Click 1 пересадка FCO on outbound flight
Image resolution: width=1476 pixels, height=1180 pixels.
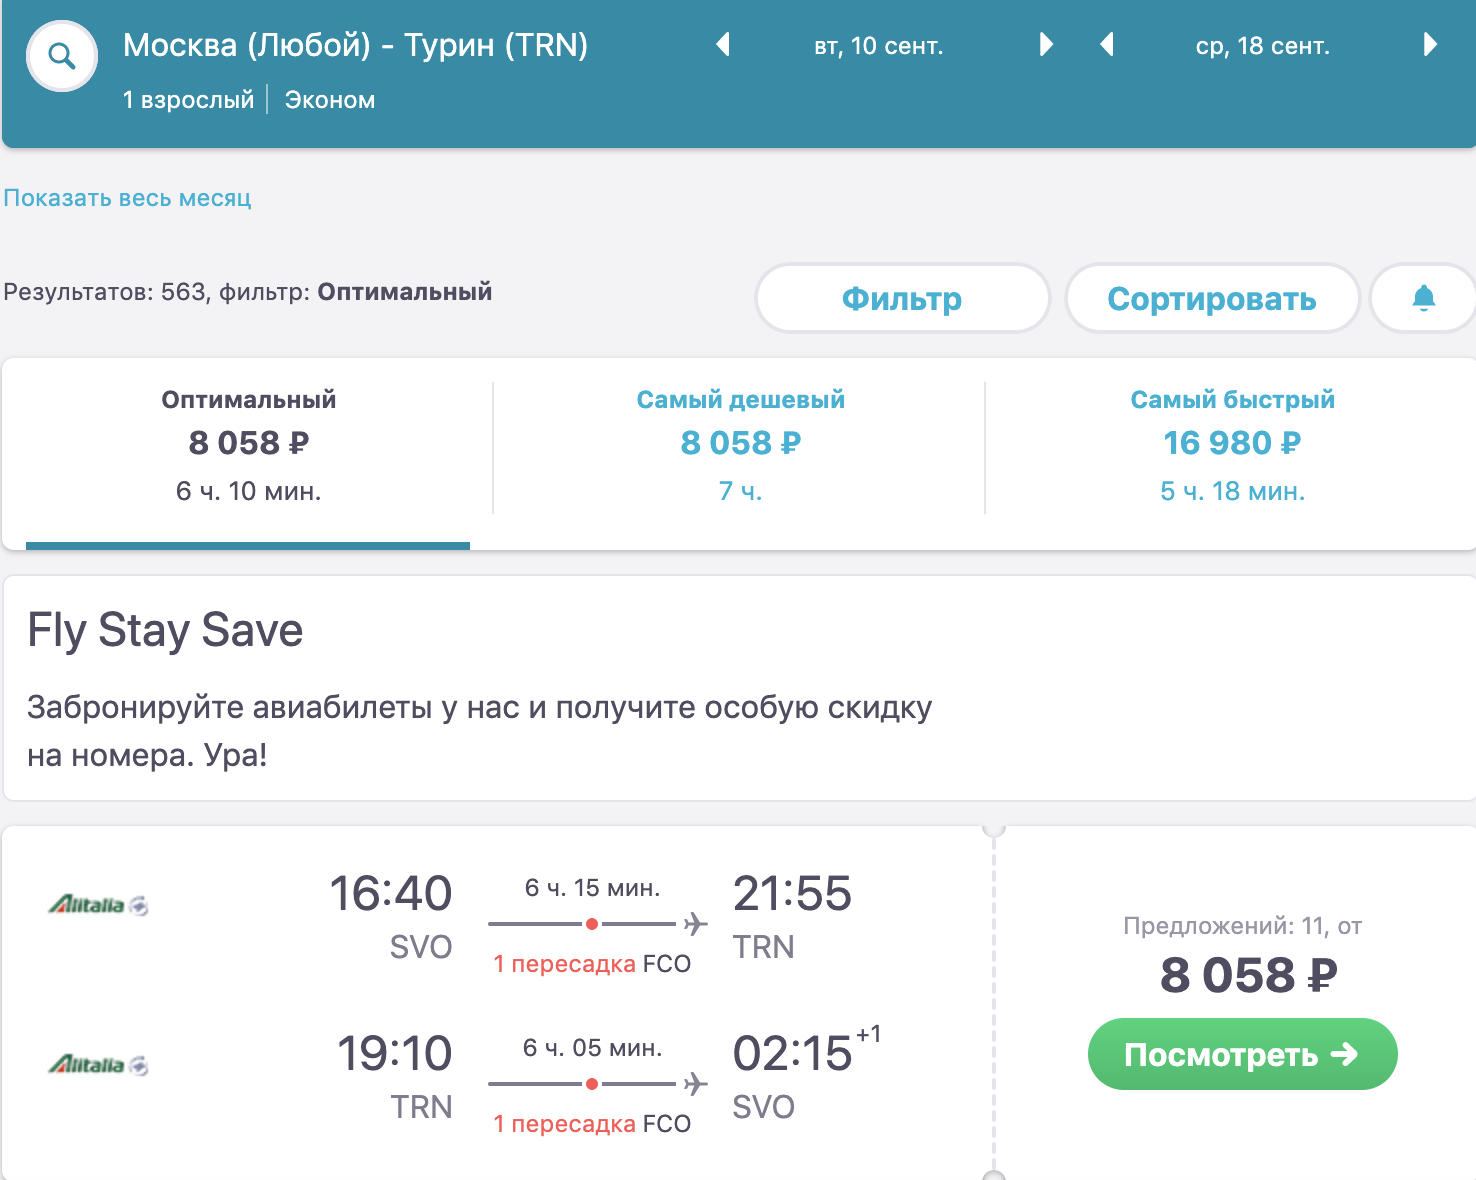pyautogui.click(x=592, y=964)
